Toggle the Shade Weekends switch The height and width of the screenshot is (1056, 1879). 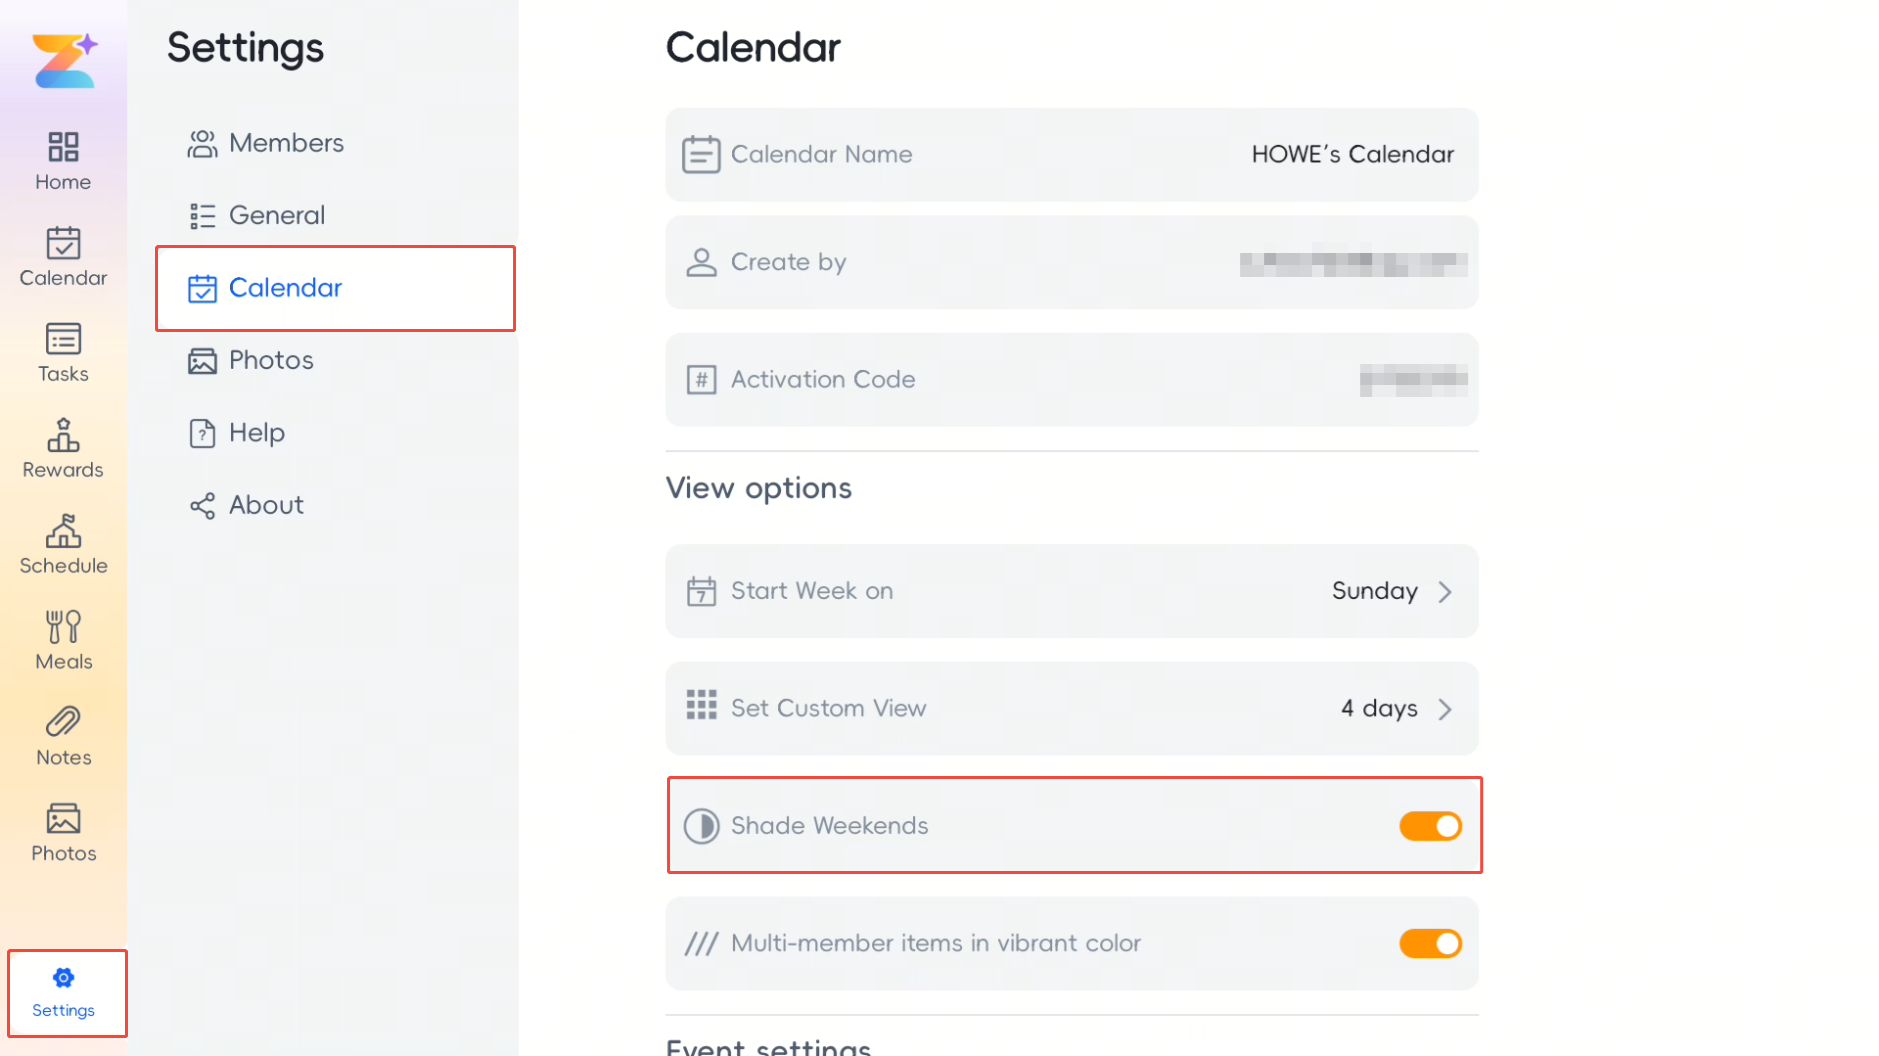point(1430,826)
